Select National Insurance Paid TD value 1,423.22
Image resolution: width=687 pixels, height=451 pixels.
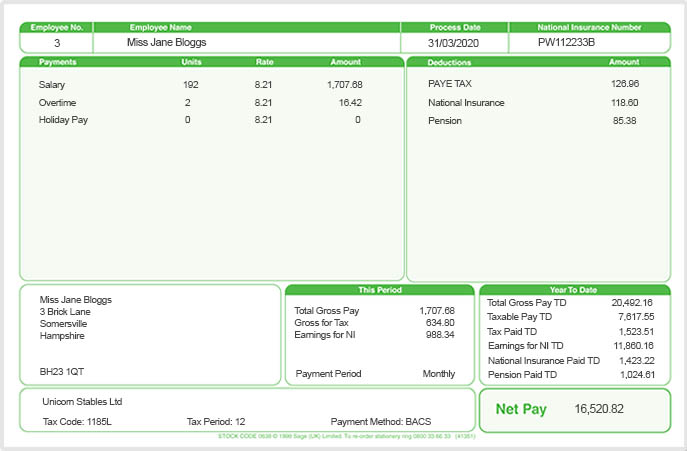(637, 361)
